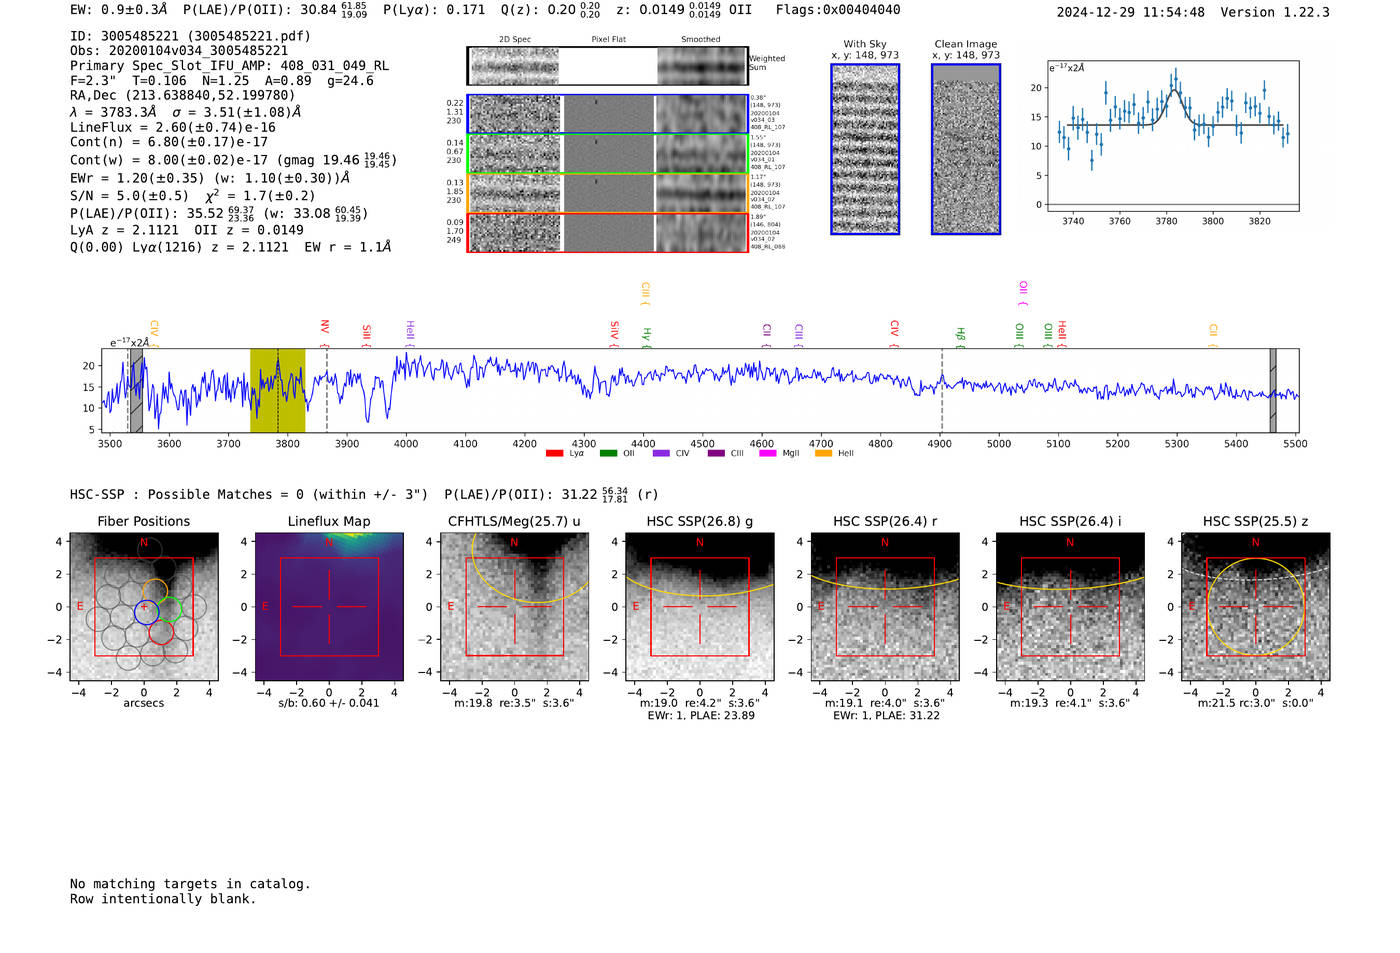Click the gray hatched band near 5460 Å

click(x=1273, y=391)
